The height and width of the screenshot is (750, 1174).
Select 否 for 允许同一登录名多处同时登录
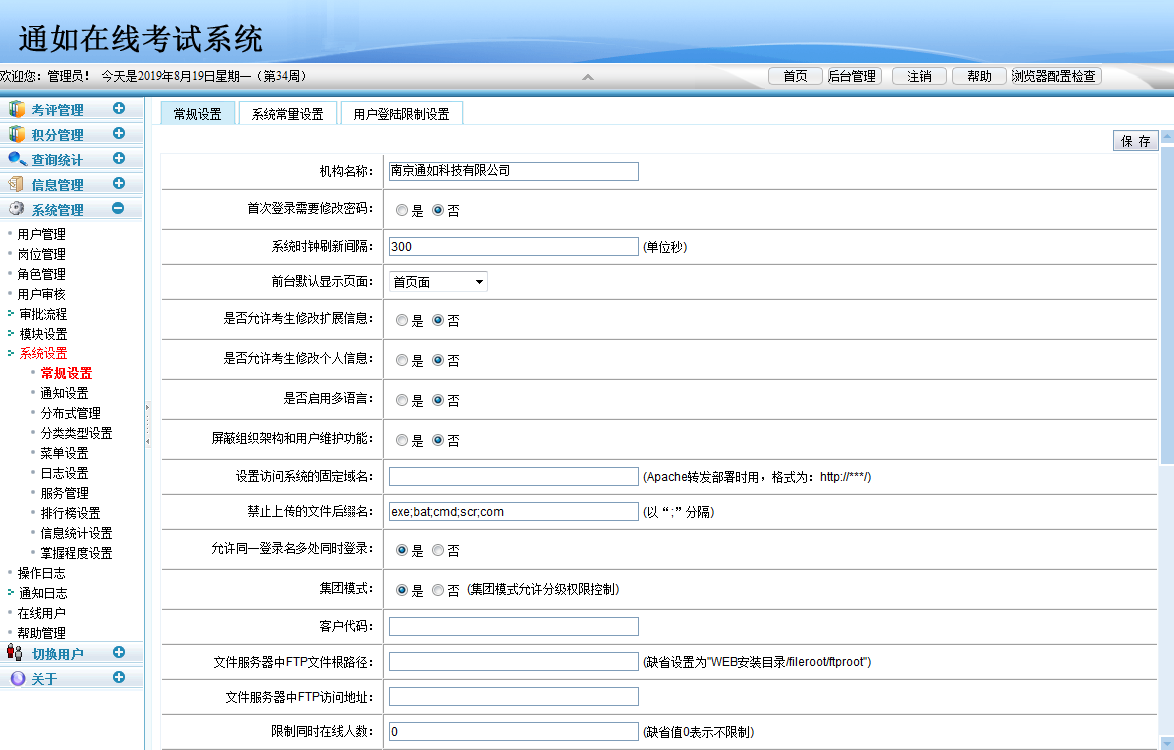(x=438, y=550)
